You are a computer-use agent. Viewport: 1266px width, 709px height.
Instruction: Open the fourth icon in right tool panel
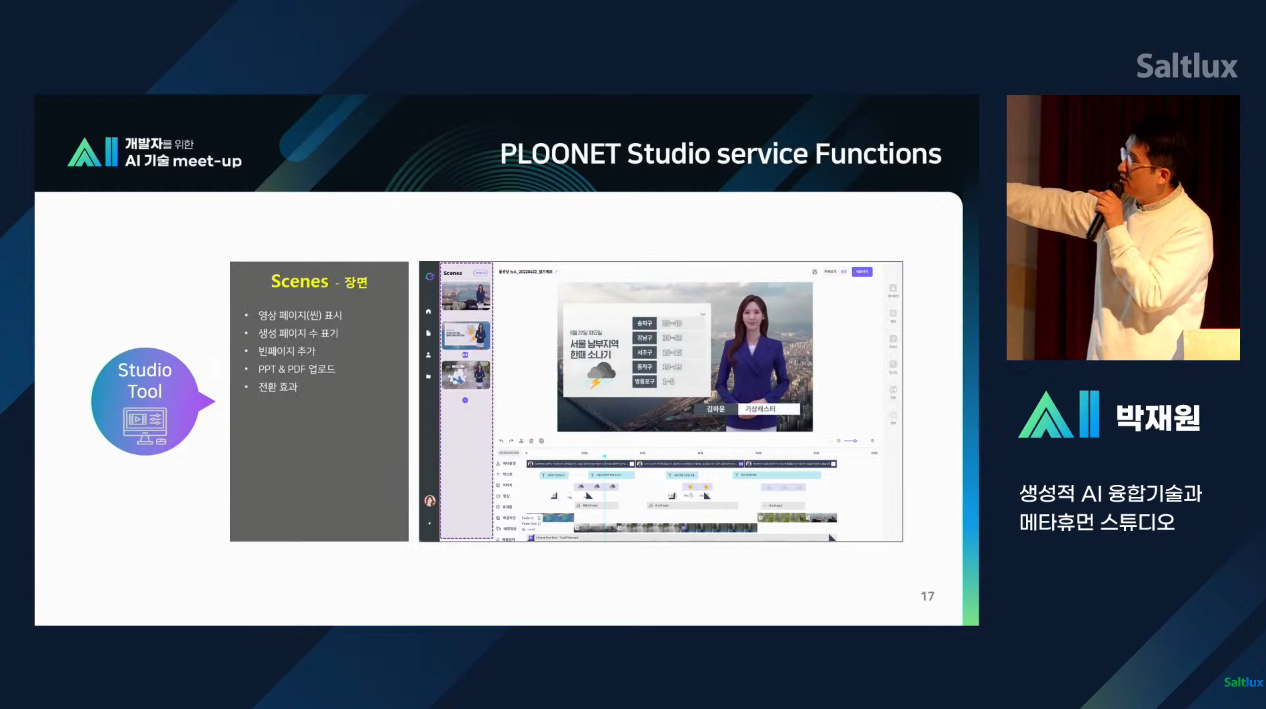893,364
